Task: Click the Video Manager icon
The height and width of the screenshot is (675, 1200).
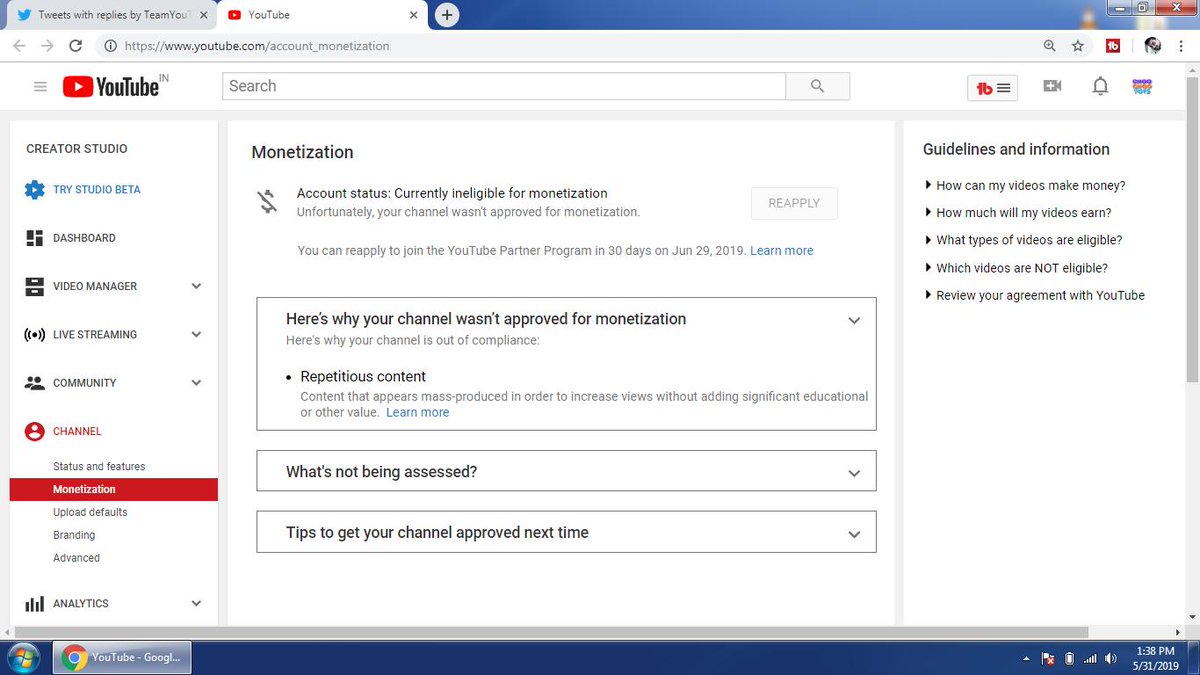Action: coord(34,286)
